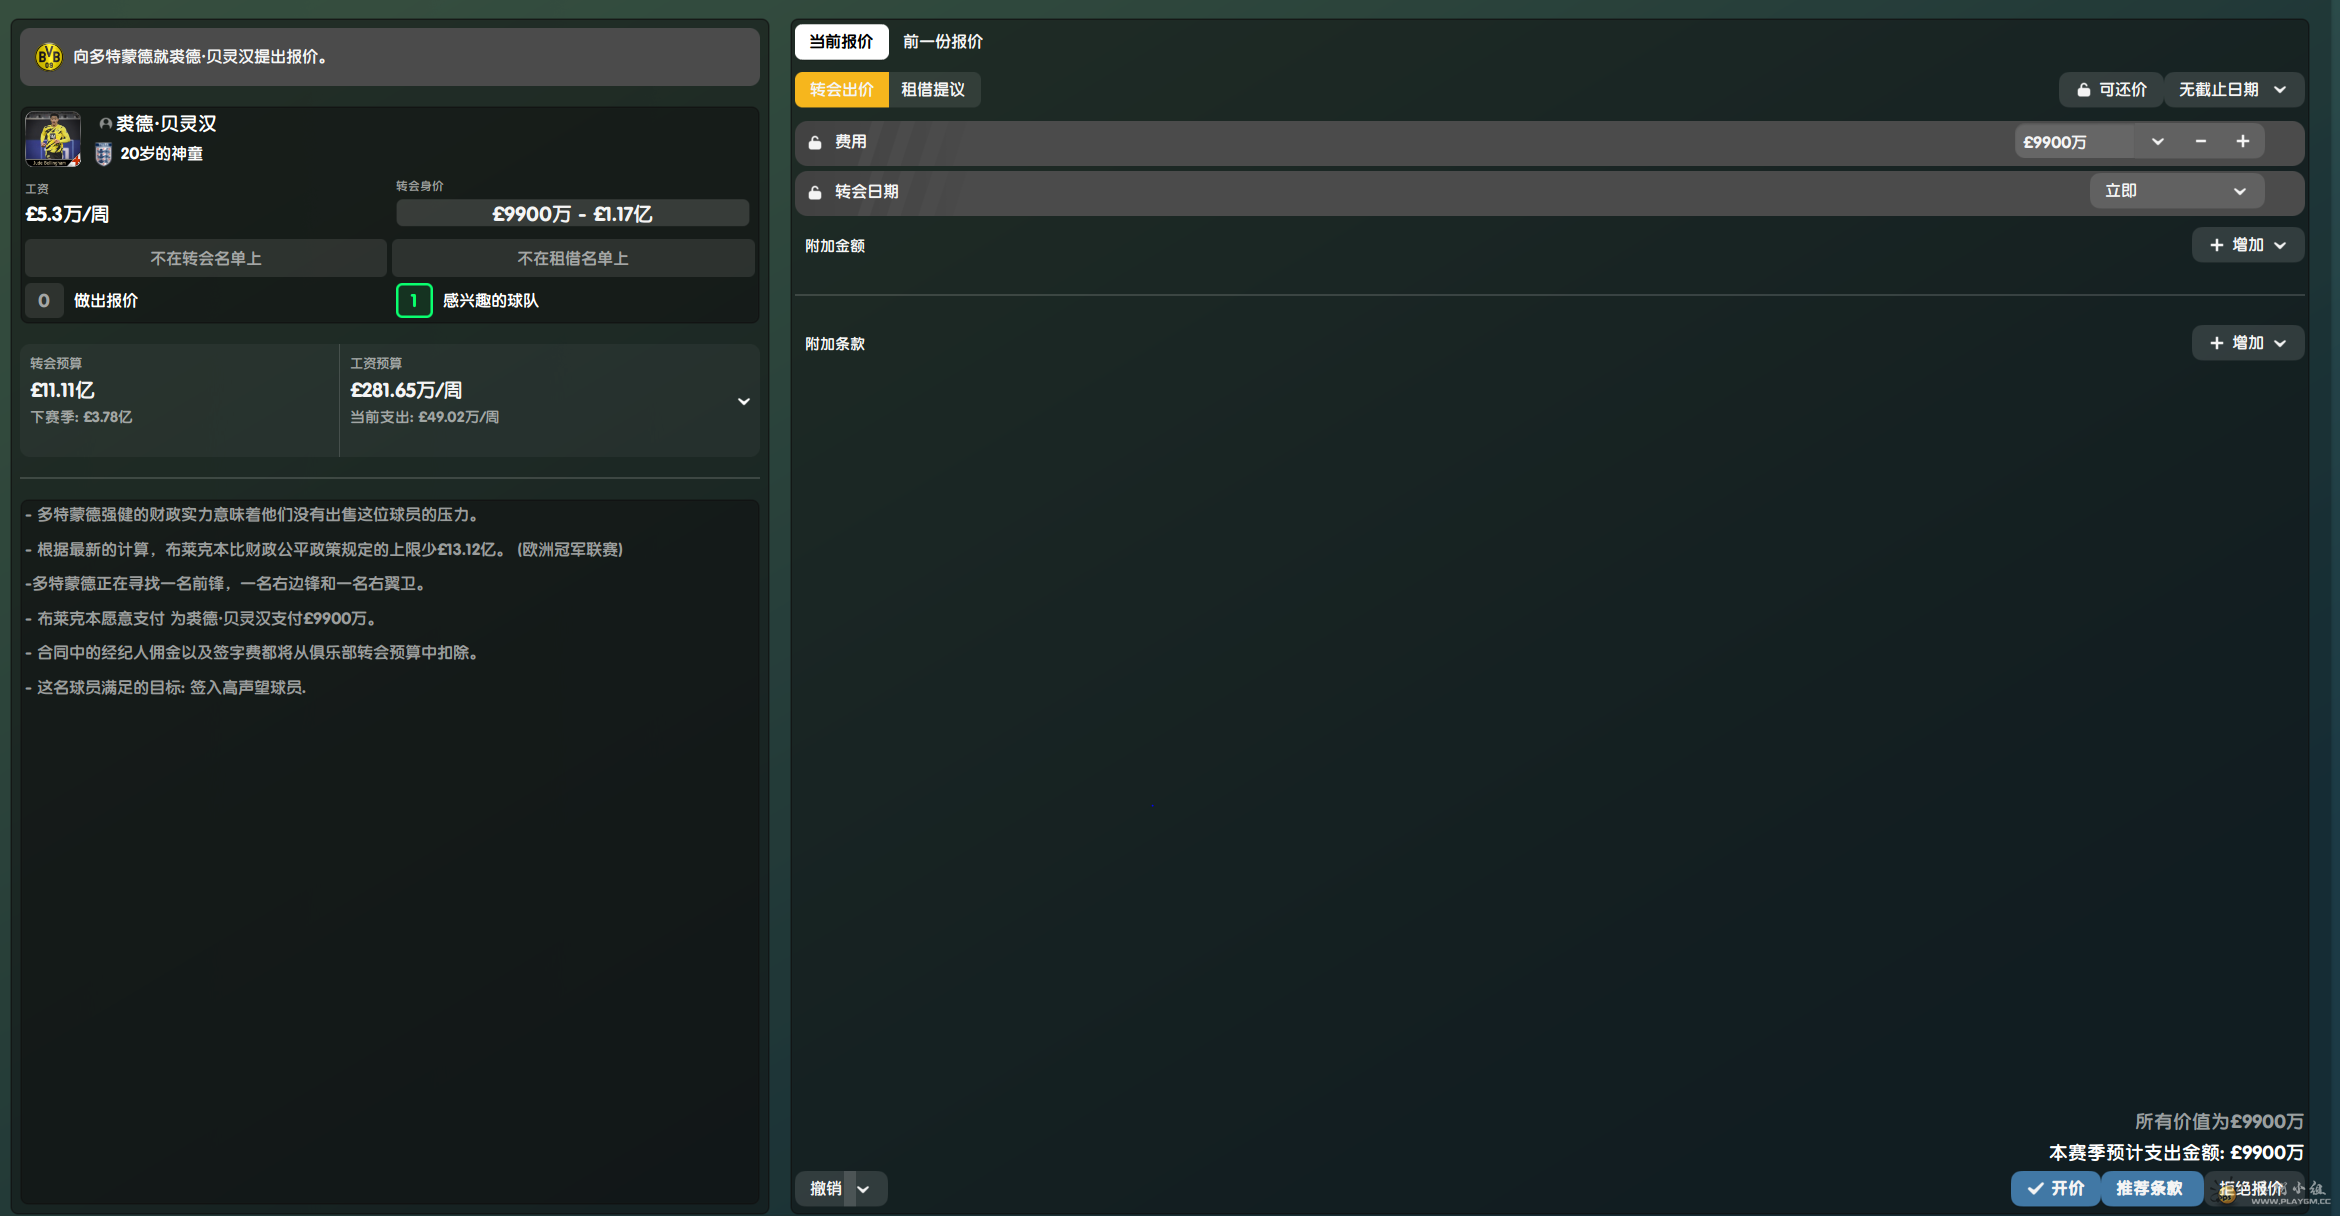Image resolution: width=2340 pixels, height=1216 pixels.
Task: Click Jude Bellingham's player portrait
Action: pos(53,139)
